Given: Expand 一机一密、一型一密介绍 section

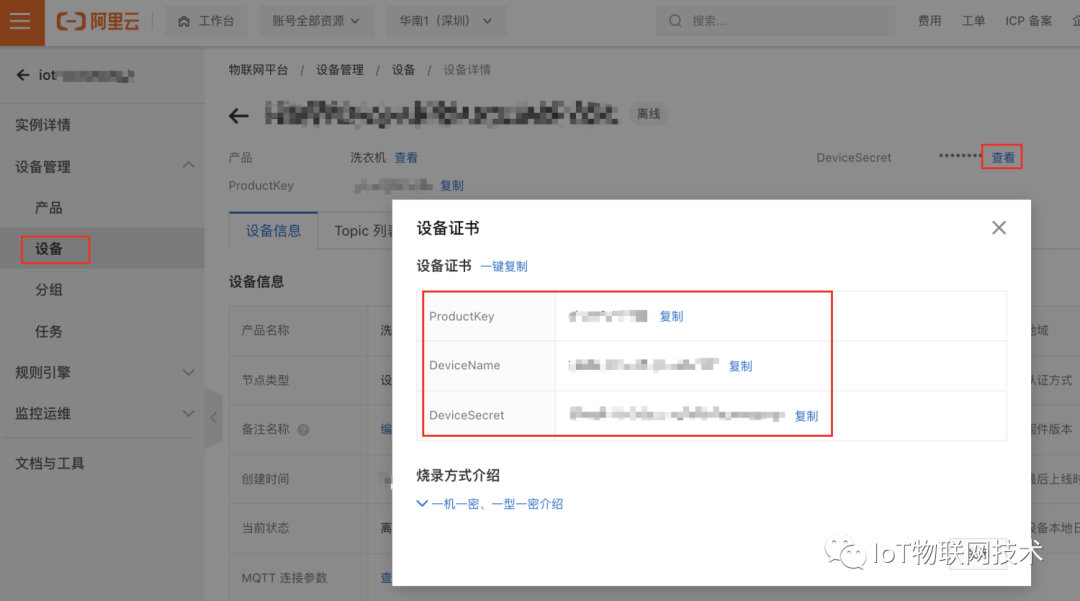Looking at the screenshot, I should [490, 504].
